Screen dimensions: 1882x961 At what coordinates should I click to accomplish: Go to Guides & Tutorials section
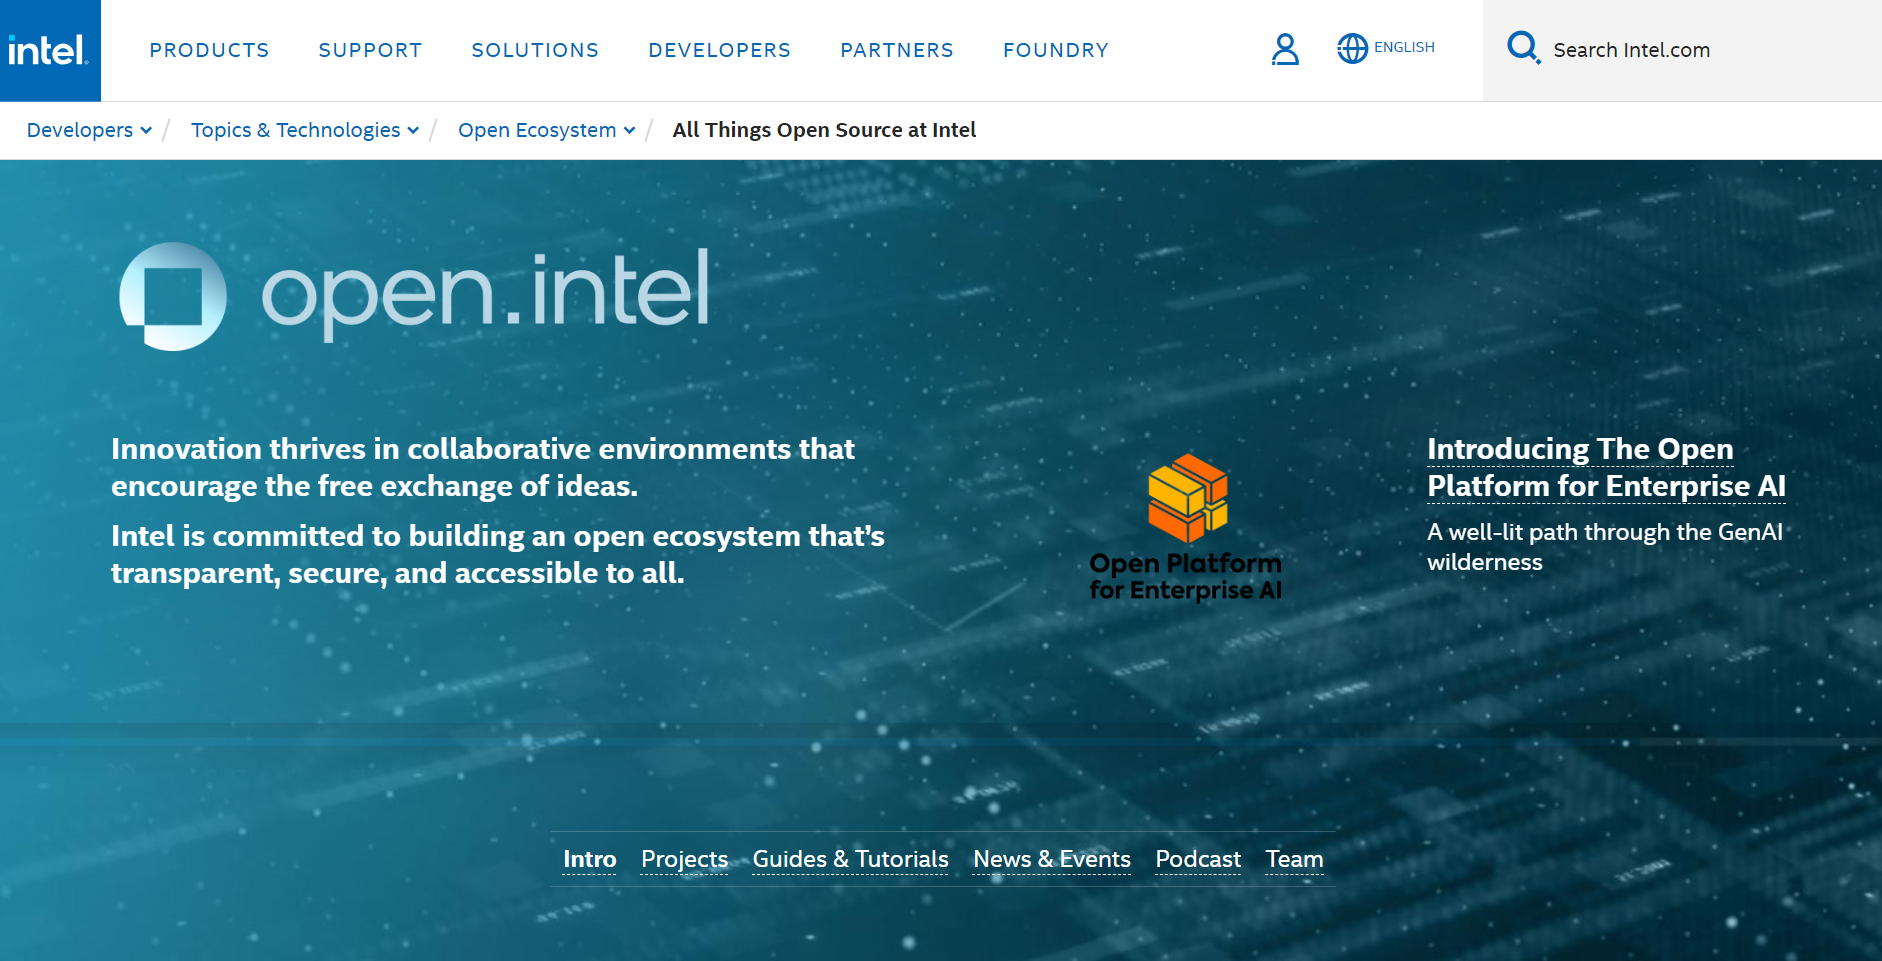pos(850,859)
